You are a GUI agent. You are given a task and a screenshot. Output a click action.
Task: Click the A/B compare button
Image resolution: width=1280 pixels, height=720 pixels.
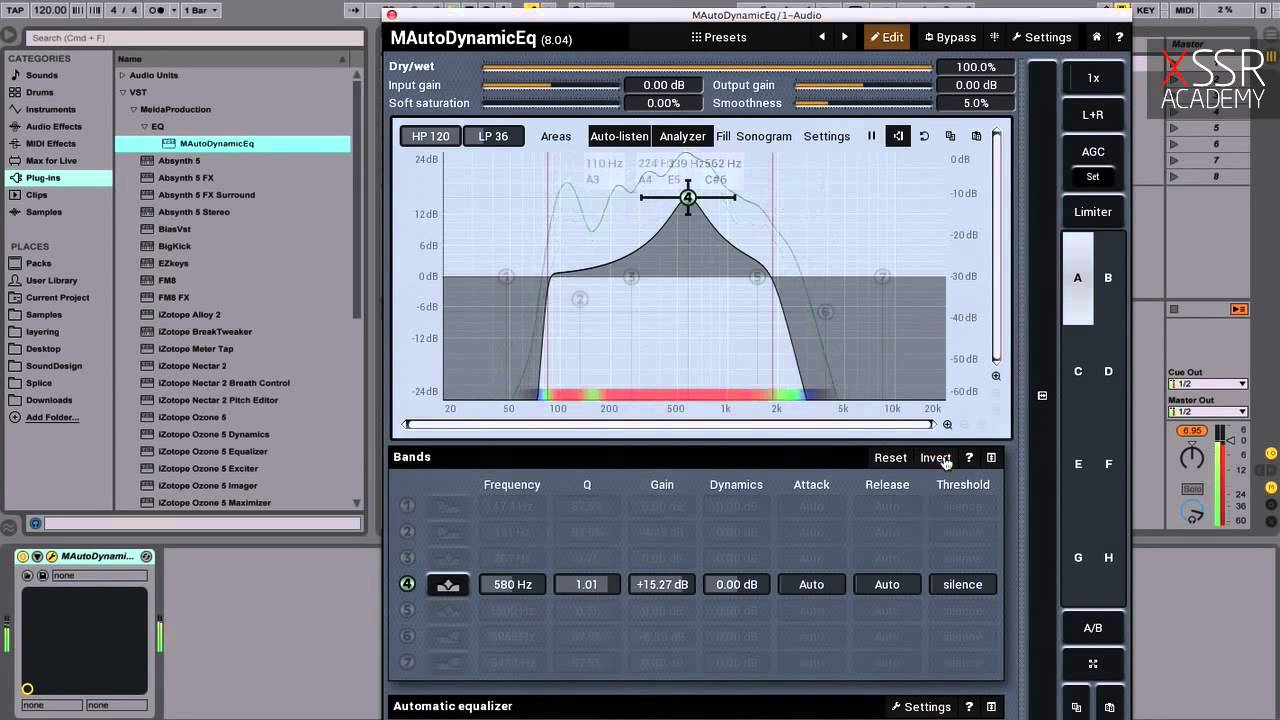tap(1093, 628)
